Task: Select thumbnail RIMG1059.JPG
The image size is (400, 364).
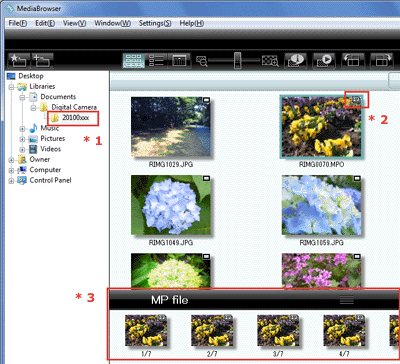Action: pos(321,205)
